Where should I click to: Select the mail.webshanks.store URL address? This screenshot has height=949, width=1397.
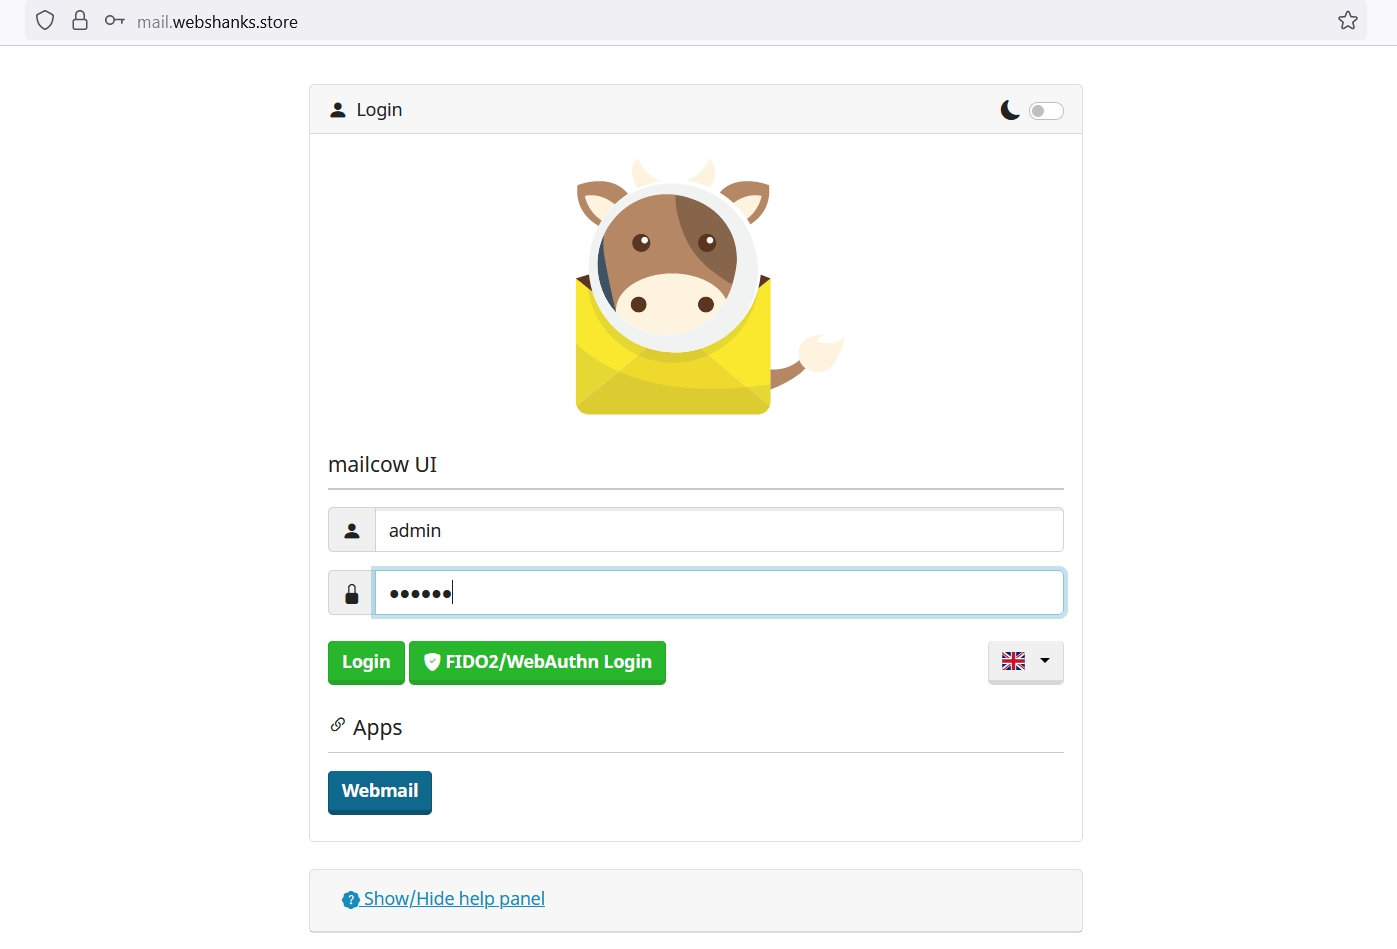[x=217, y=22]
